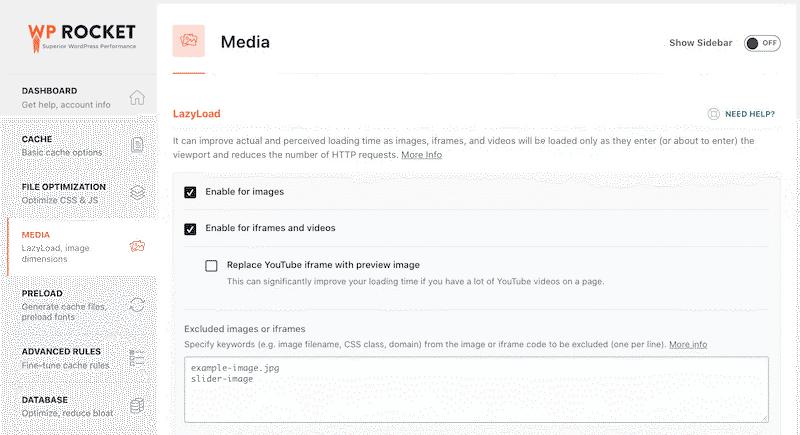The width and height of the screenshot is (800, 435).
Task: Enable Replace YouTube iframe with preview image
Action: pos(211,266)
